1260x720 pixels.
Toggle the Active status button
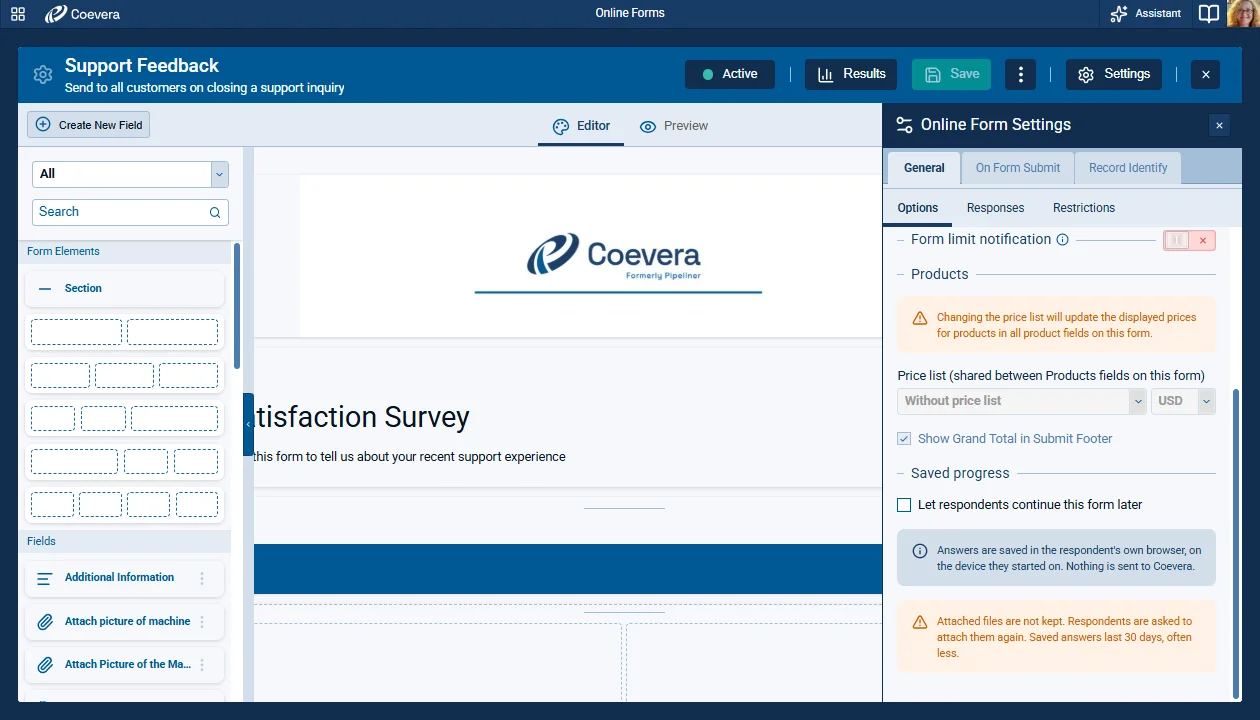point(730,74)
